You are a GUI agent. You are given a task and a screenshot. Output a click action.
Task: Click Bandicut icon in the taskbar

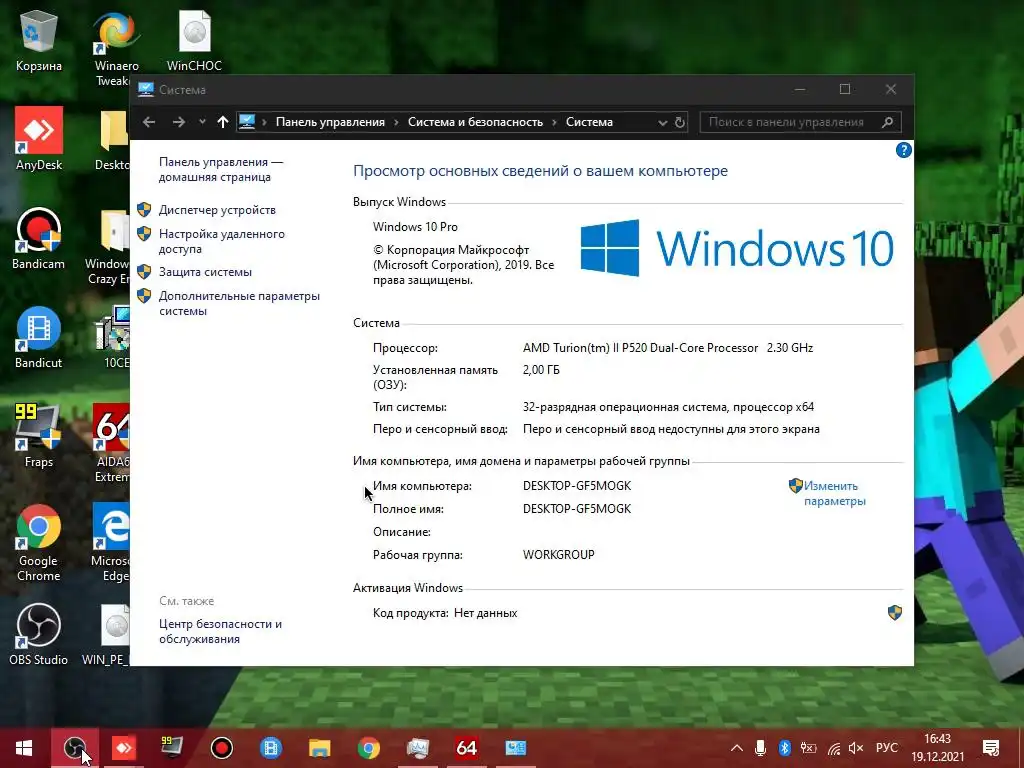click(x=270, y=748)
